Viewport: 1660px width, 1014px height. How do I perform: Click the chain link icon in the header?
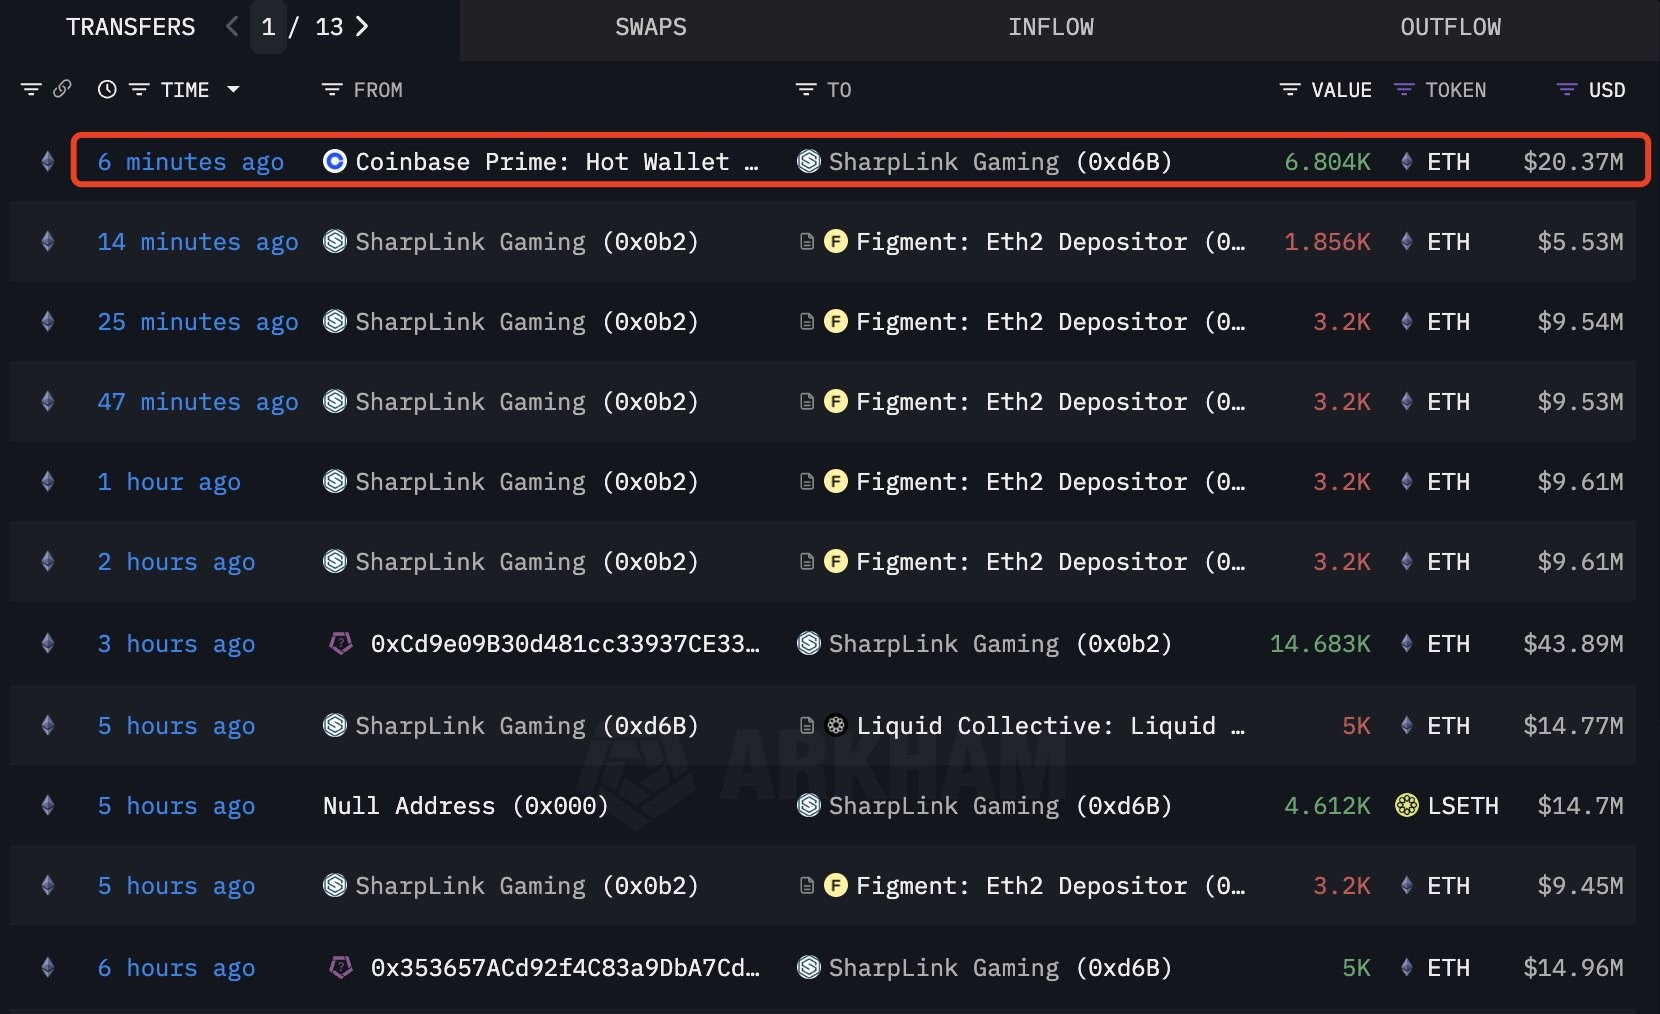[62, 89]
